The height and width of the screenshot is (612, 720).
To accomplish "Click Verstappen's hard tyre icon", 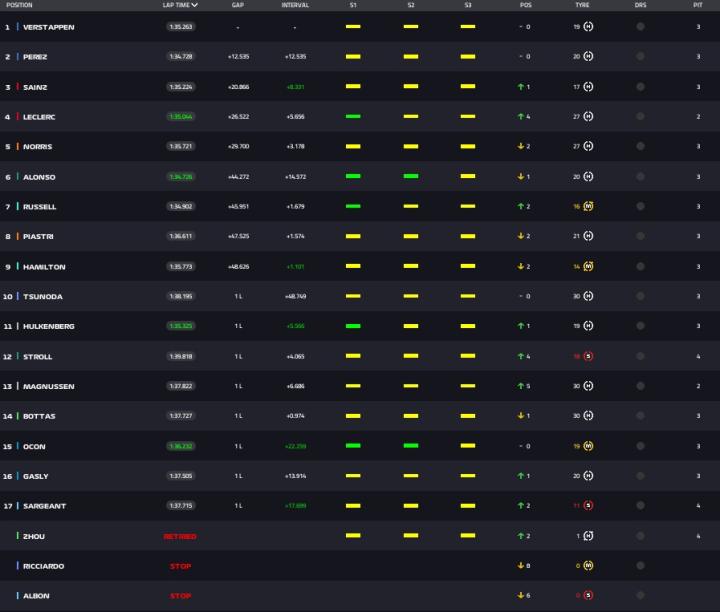I will 588,27.
